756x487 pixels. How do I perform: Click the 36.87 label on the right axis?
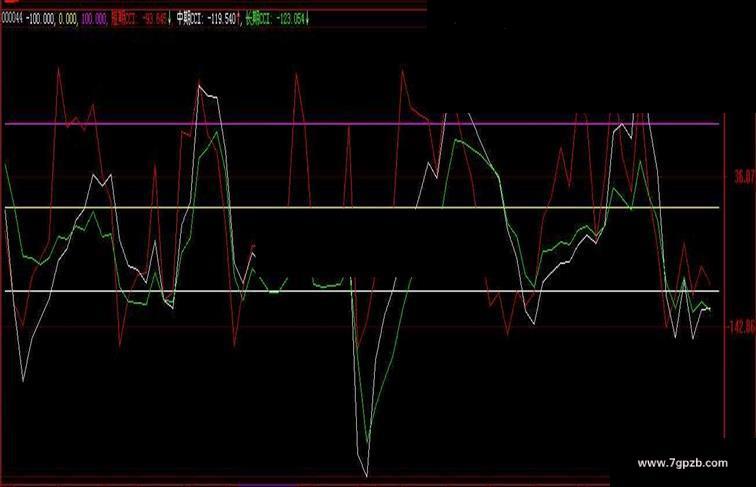click(744, 177)
